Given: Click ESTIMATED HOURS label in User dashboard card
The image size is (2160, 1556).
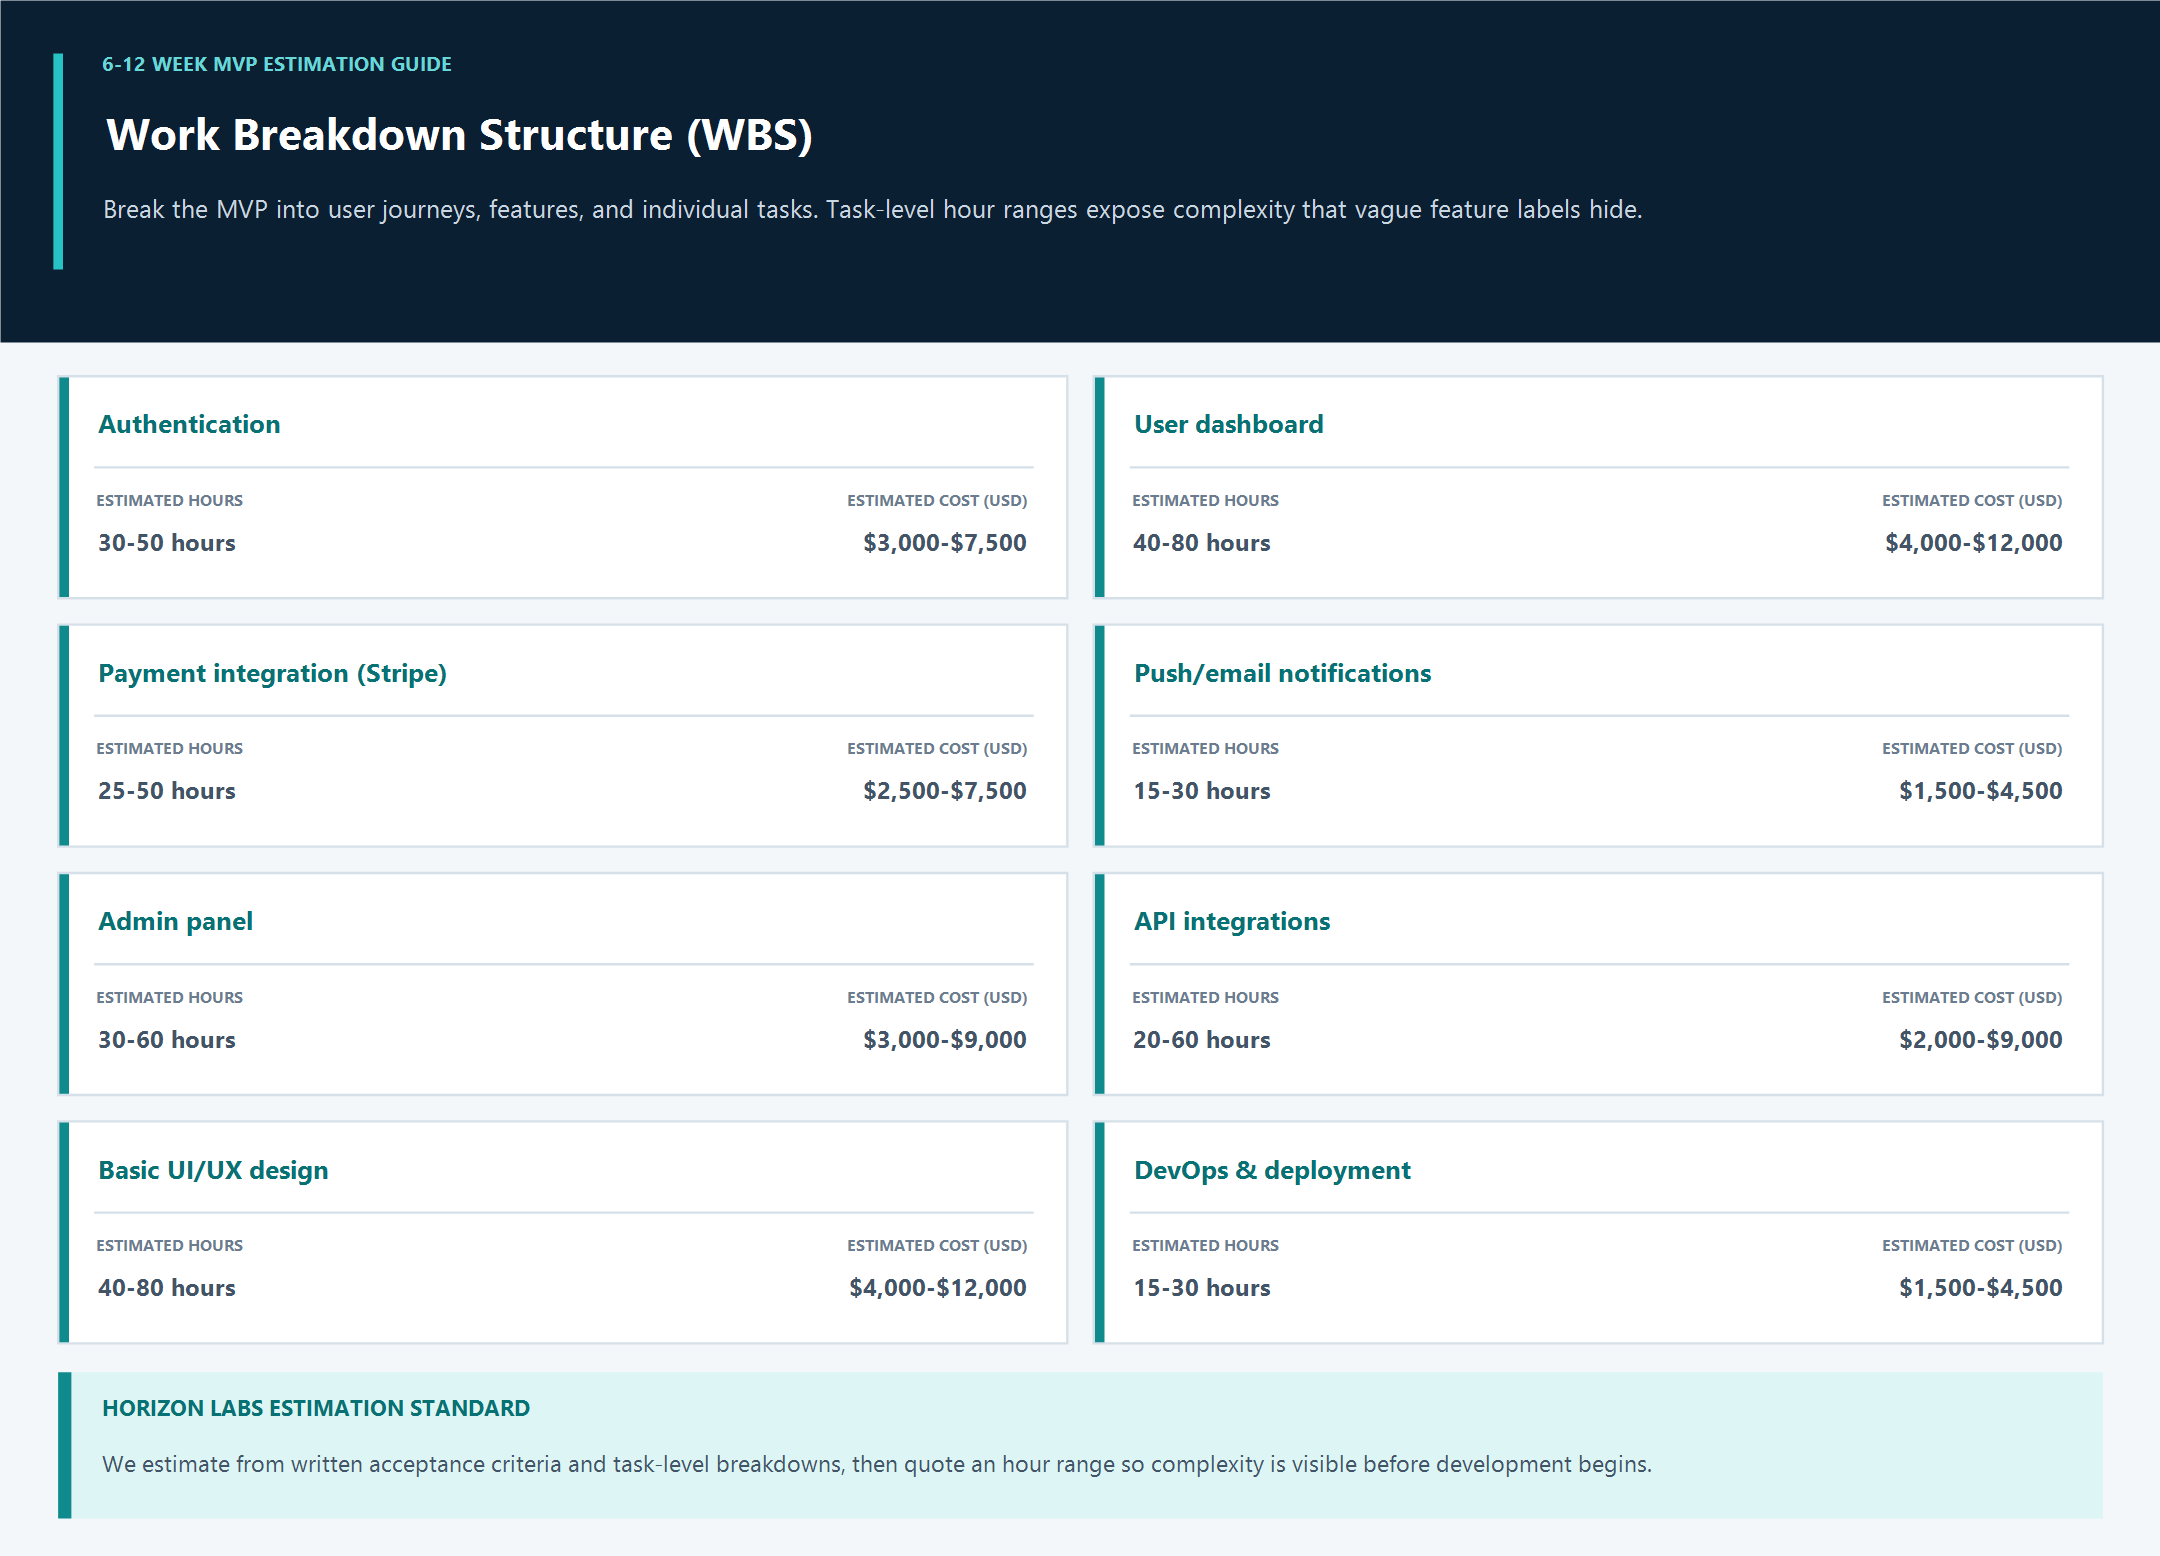Looking at the screenshot, I should click(x=1205, y=500).
